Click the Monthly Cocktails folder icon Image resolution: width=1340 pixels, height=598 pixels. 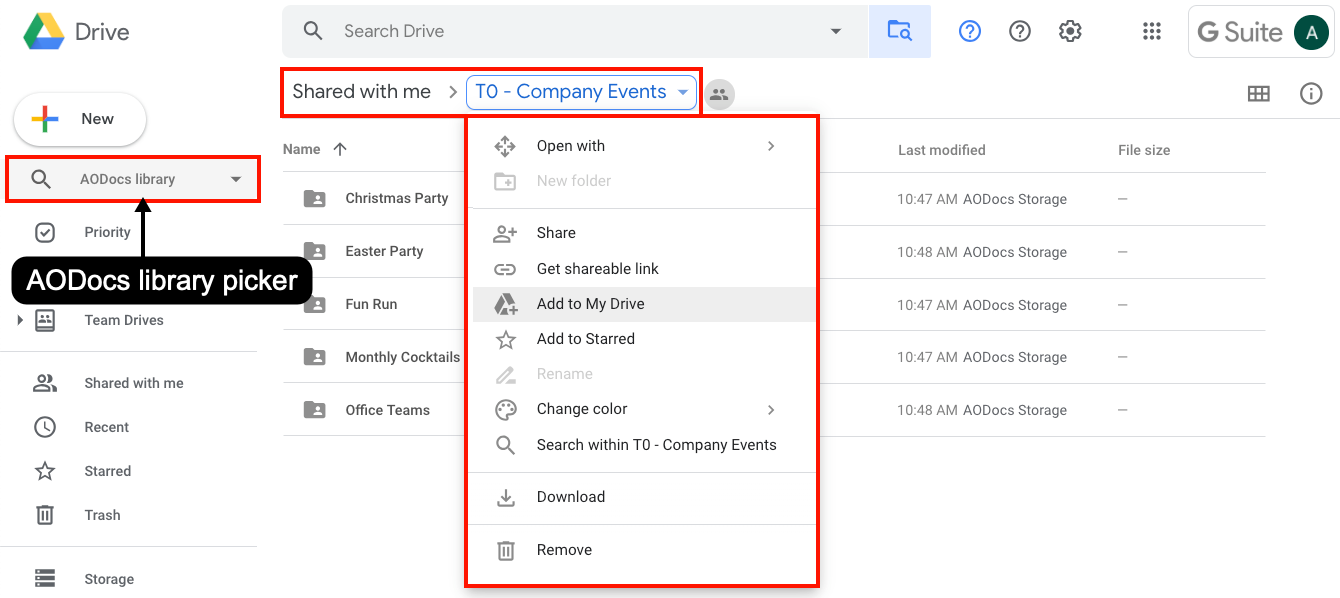click(314, 357)
